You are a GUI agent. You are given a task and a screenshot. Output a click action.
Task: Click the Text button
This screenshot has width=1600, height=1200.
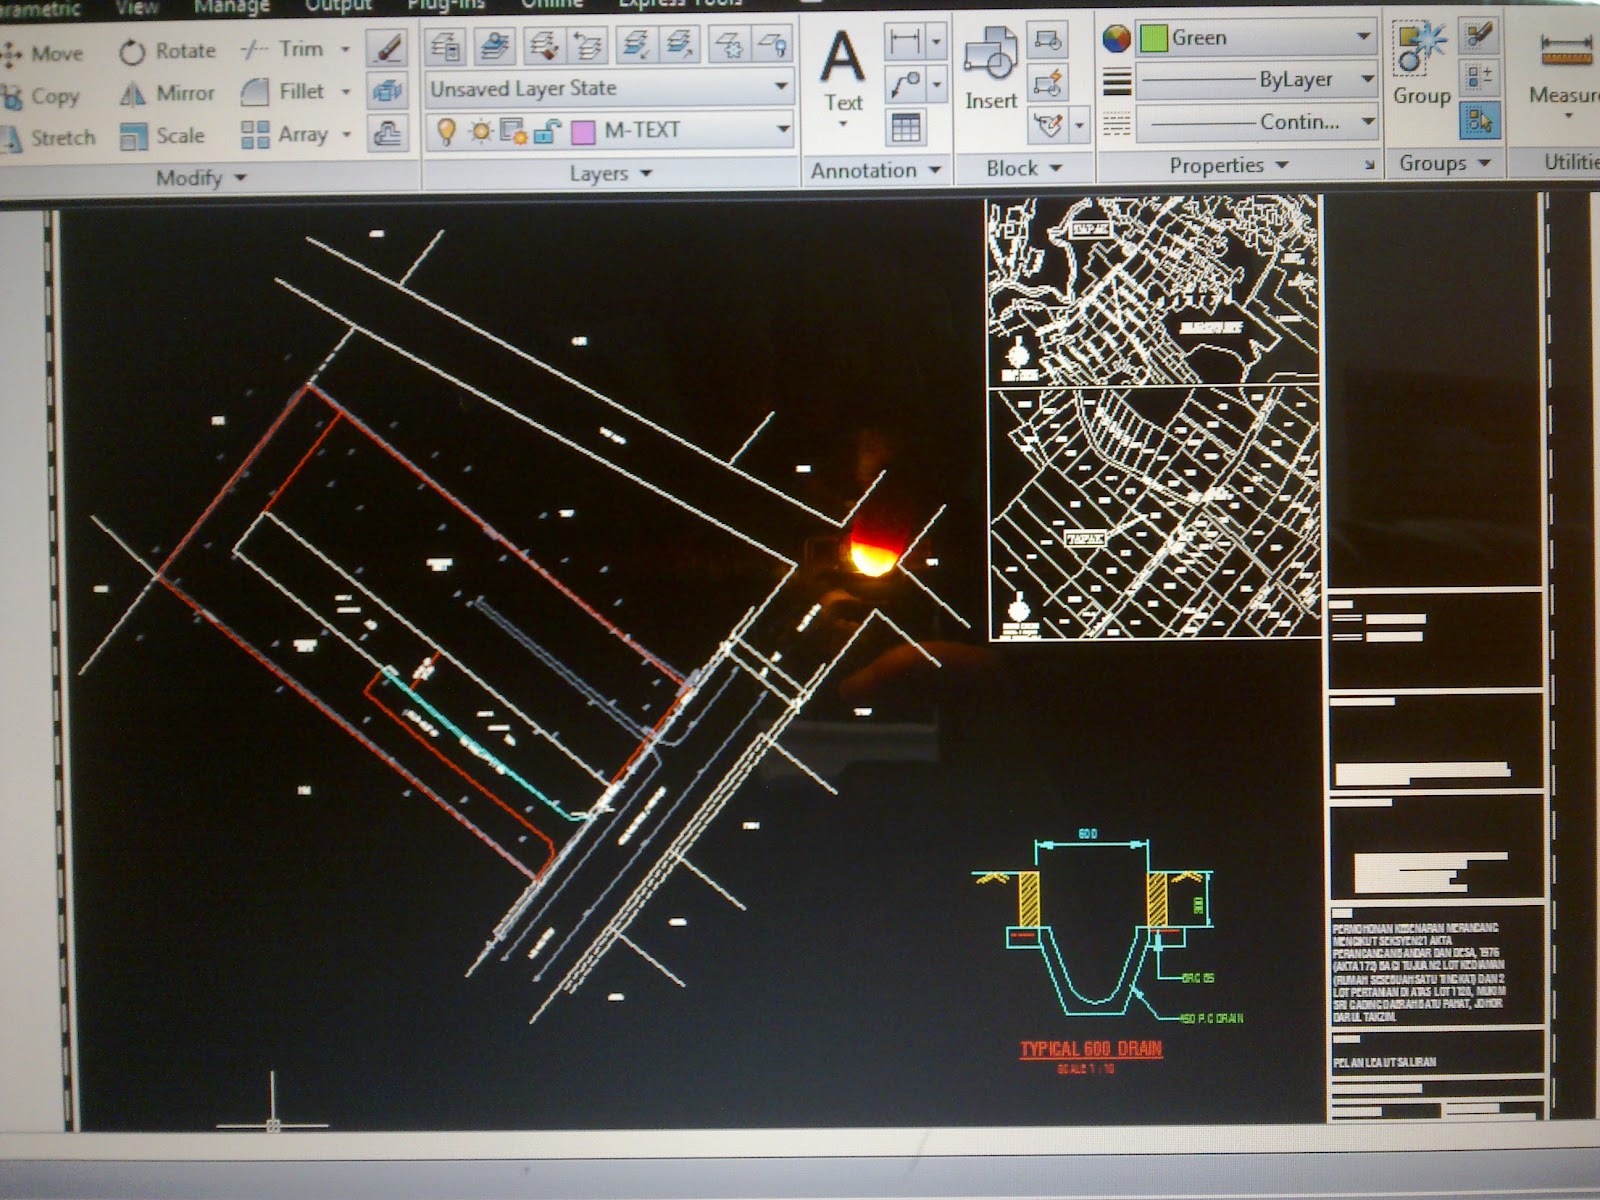(843, 76)
